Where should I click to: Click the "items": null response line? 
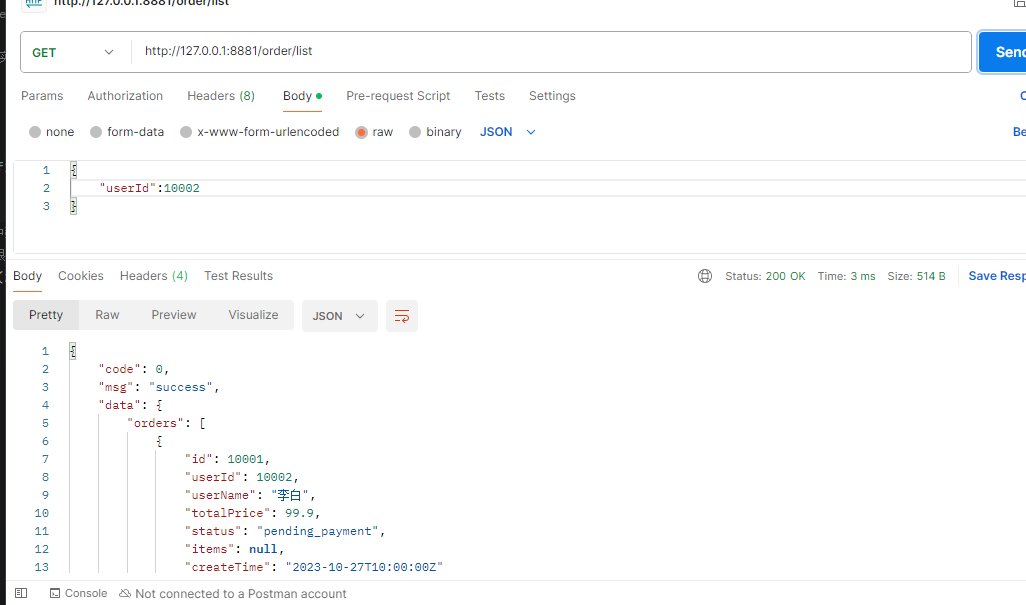[235, 549]
